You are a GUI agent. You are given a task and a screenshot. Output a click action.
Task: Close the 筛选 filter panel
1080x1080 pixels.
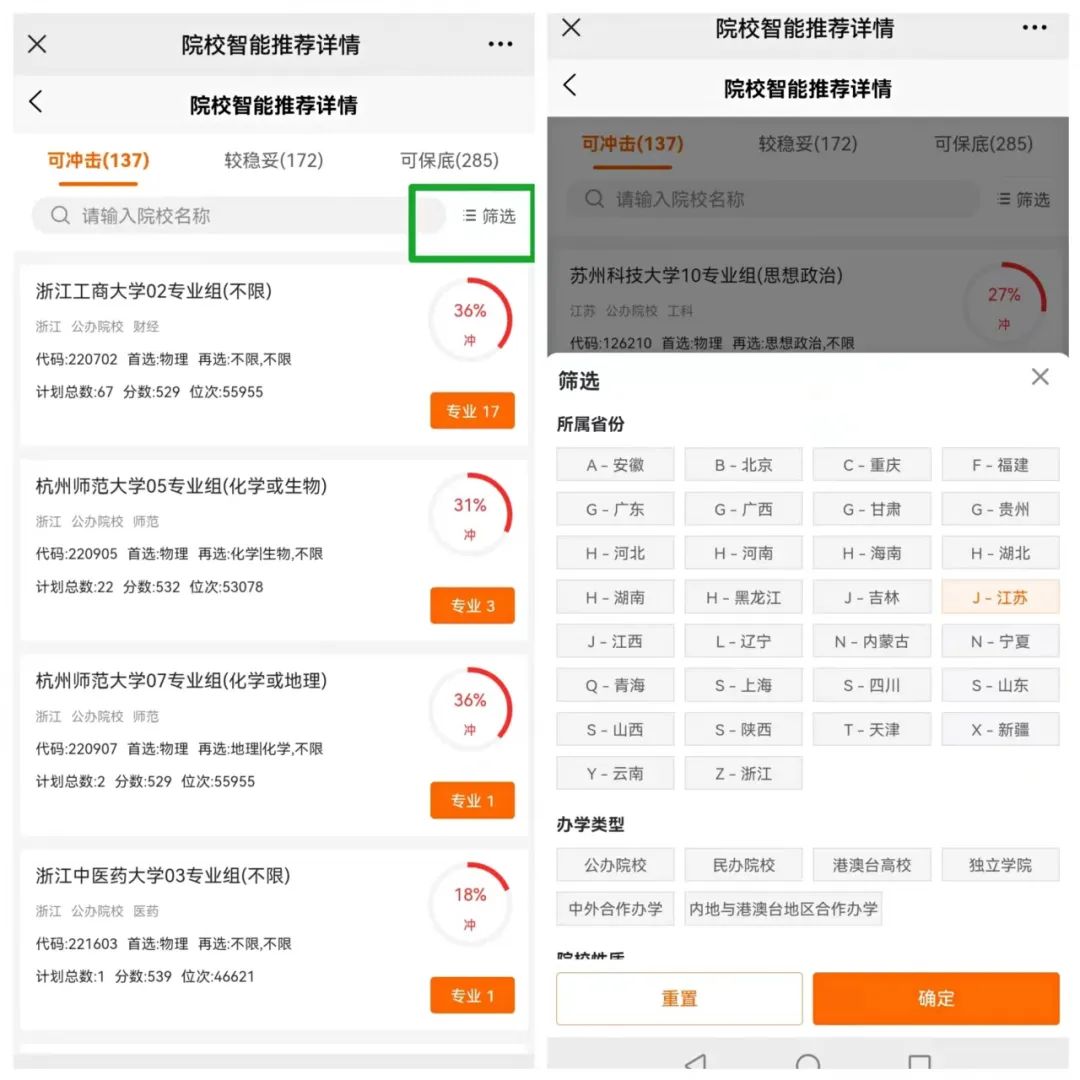pyautogui.click(x=1040, y=377)
